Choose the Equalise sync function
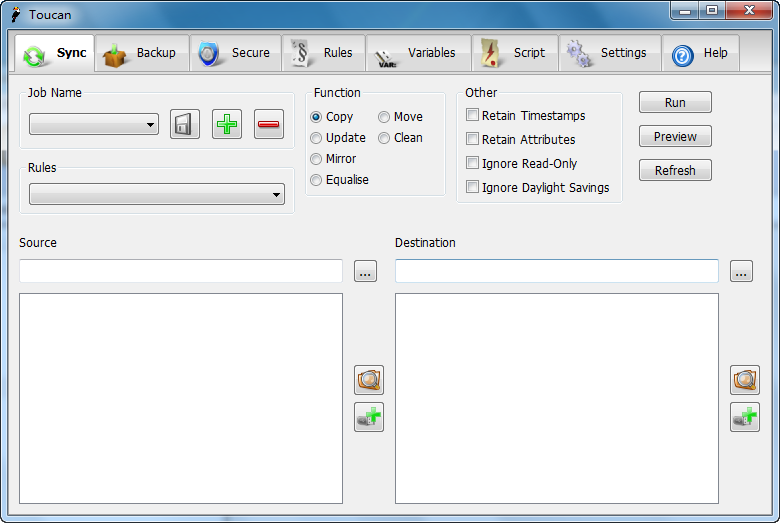Viewport: 780px width, 523px height. pyautogui.click(x=316, y=180)
